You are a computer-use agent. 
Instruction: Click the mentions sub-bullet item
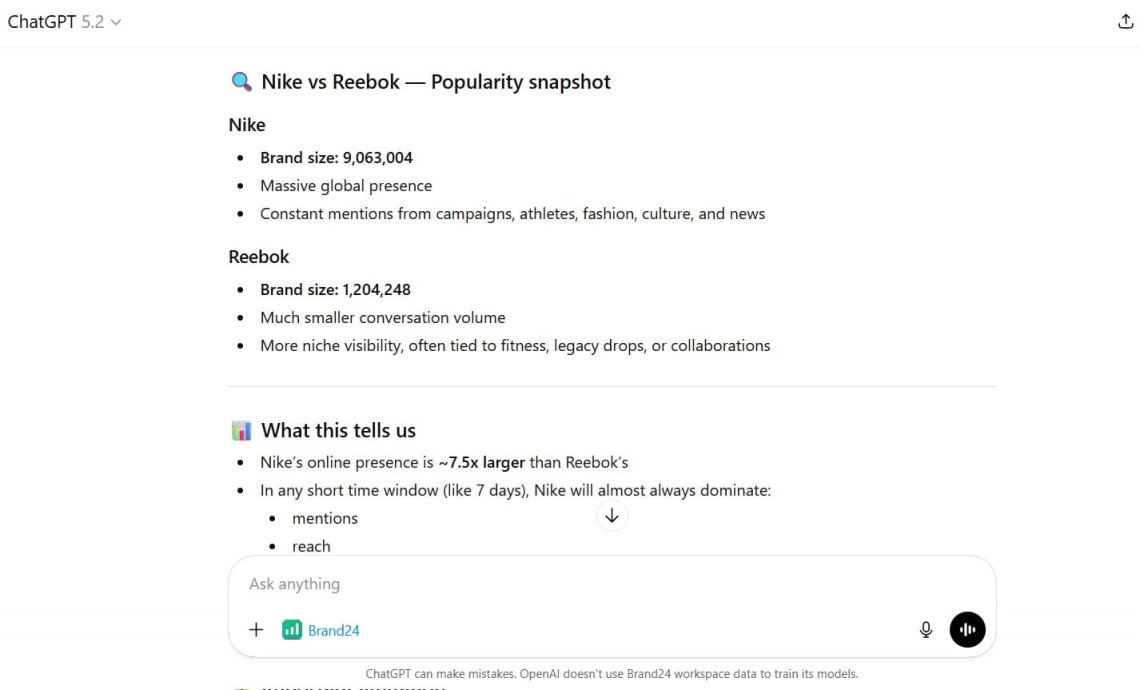click(325, 518)
